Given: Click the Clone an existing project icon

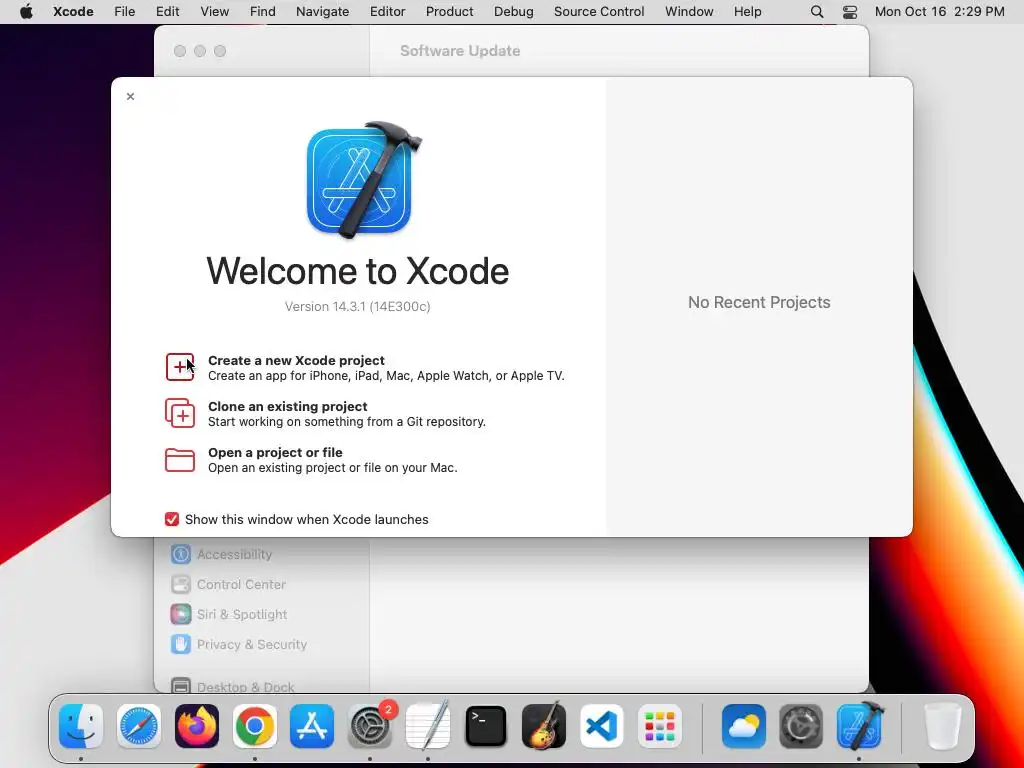Looking at the screenshot, I should [x=180, y=413].
